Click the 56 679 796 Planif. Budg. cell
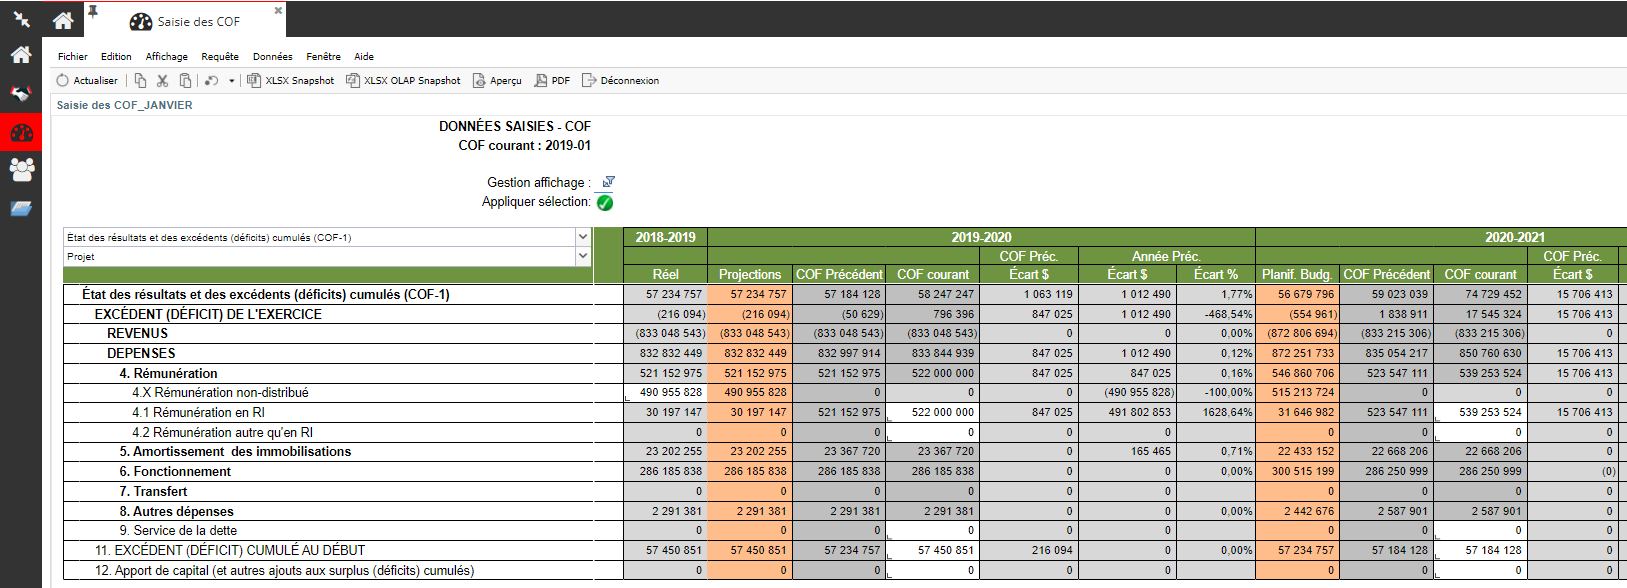 click(x=1296, y=294)
